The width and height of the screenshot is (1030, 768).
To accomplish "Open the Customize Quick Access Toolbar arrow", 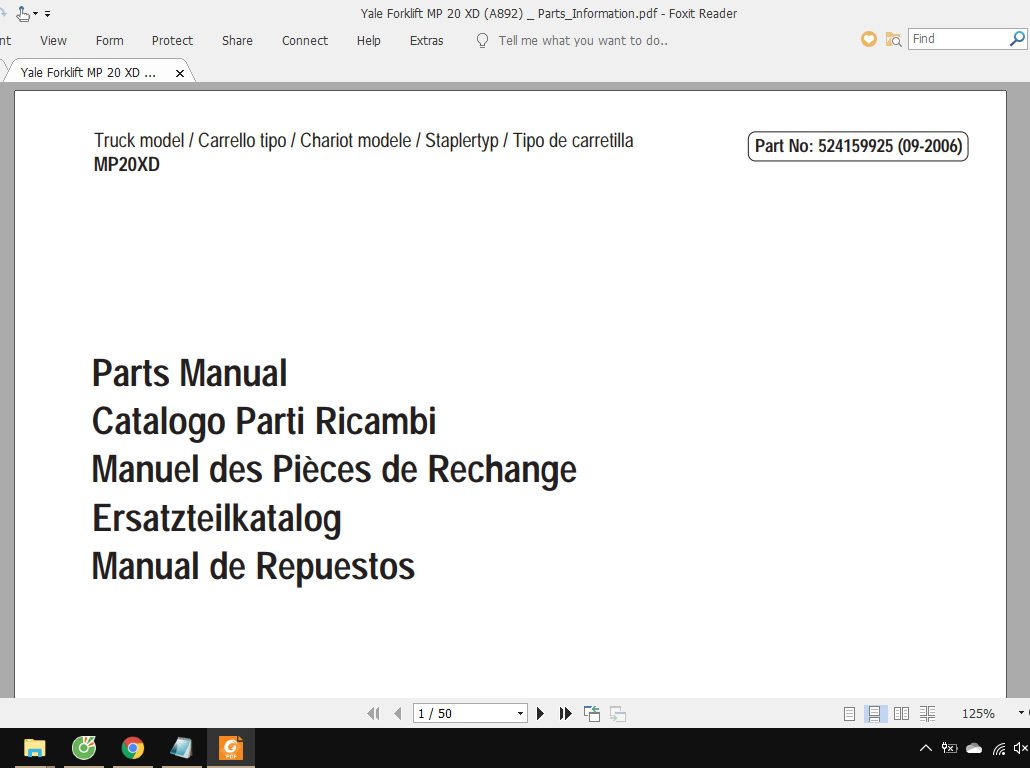I will [47, 14].
